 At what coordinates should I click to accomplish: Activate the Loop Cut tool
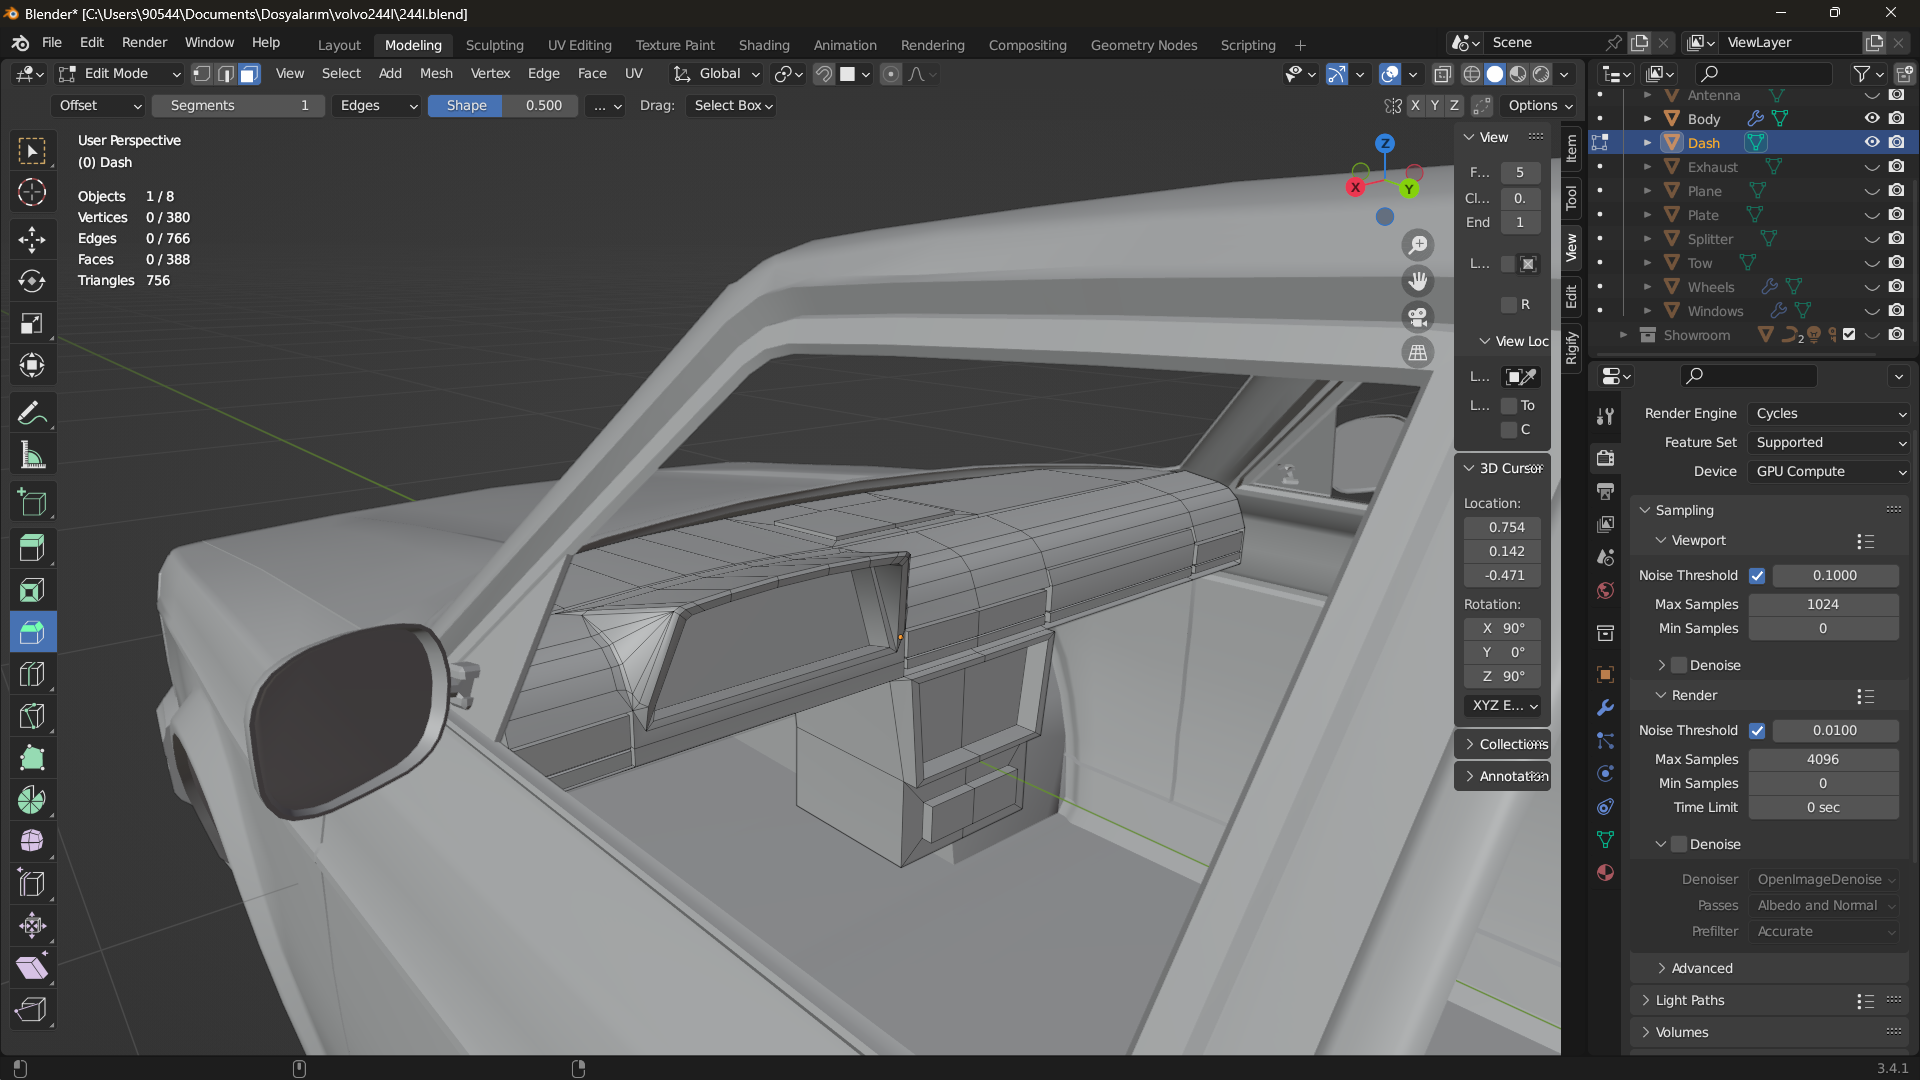(x=32, y=674)
